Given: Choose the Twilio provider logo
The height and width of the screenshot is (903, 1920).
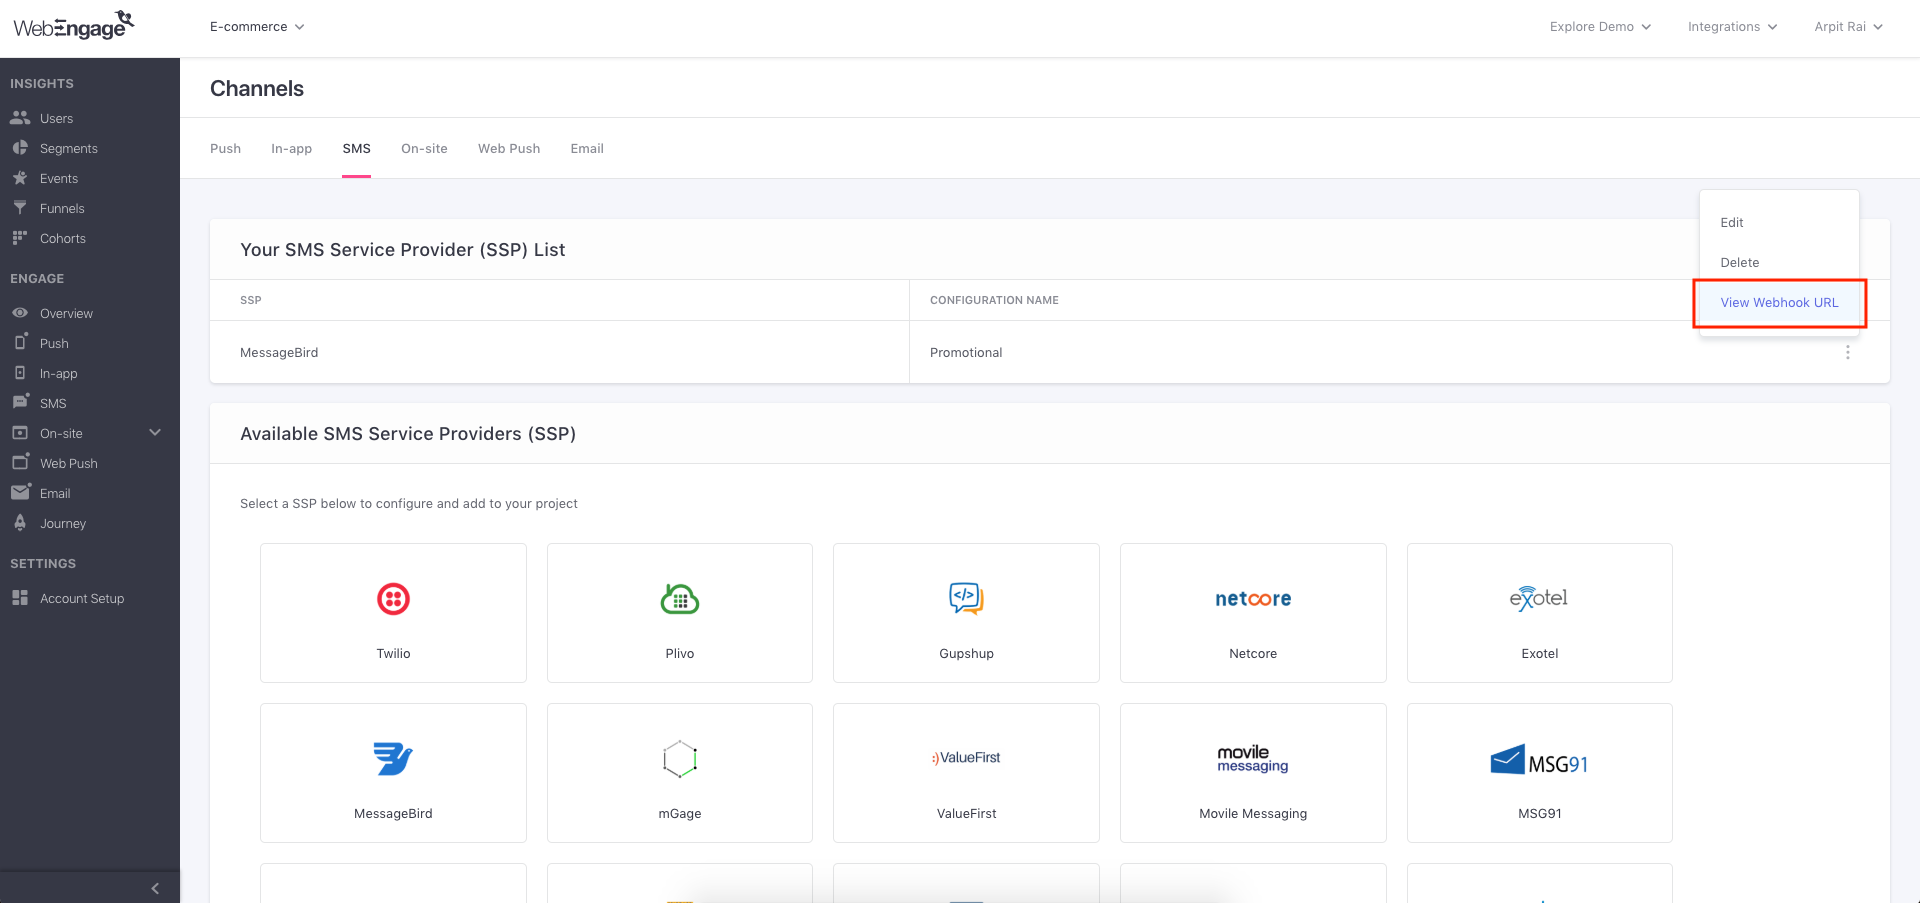Looking at the screenshot, I should (393, 599).
